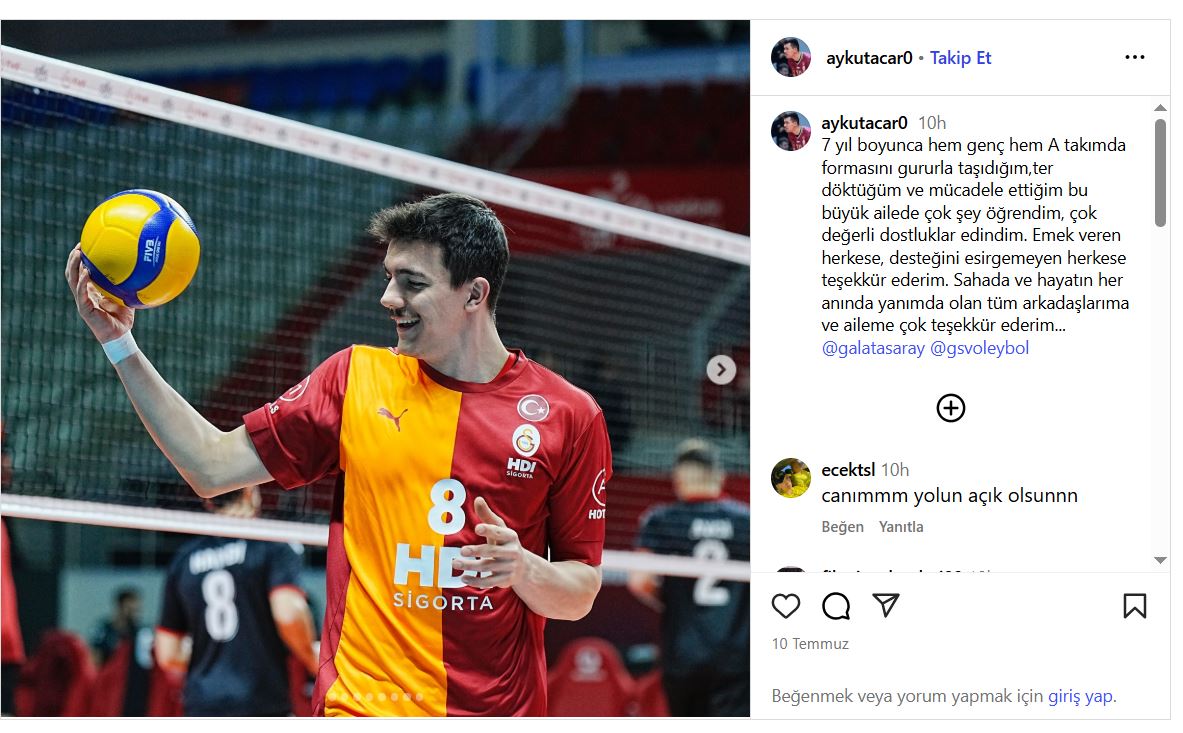Open the three-dot more options menu
Viewport: 1183px width, 733px height.
coord(1135,57)
